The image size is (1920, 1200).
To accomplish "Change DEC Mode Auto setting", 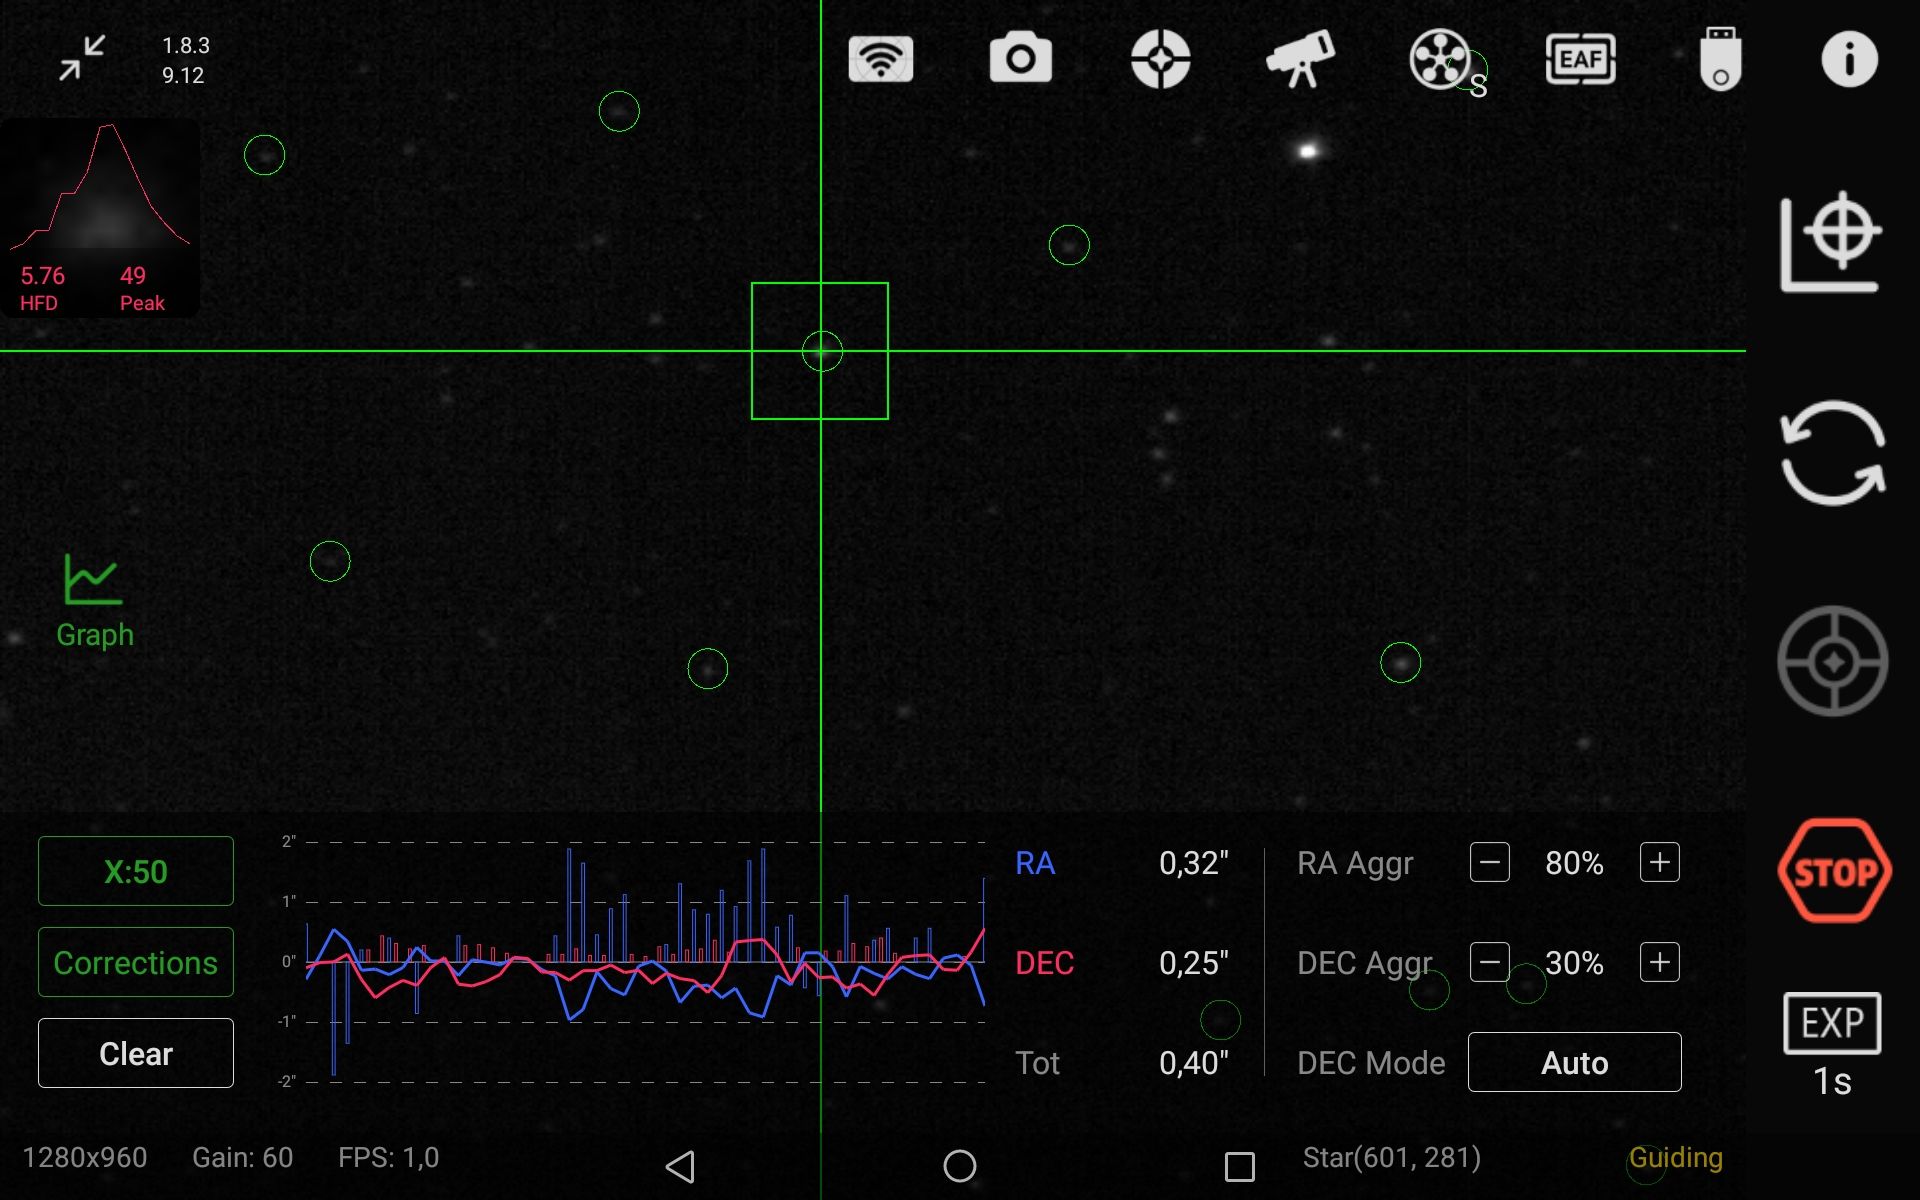I will click(x=1575, y=1062).
